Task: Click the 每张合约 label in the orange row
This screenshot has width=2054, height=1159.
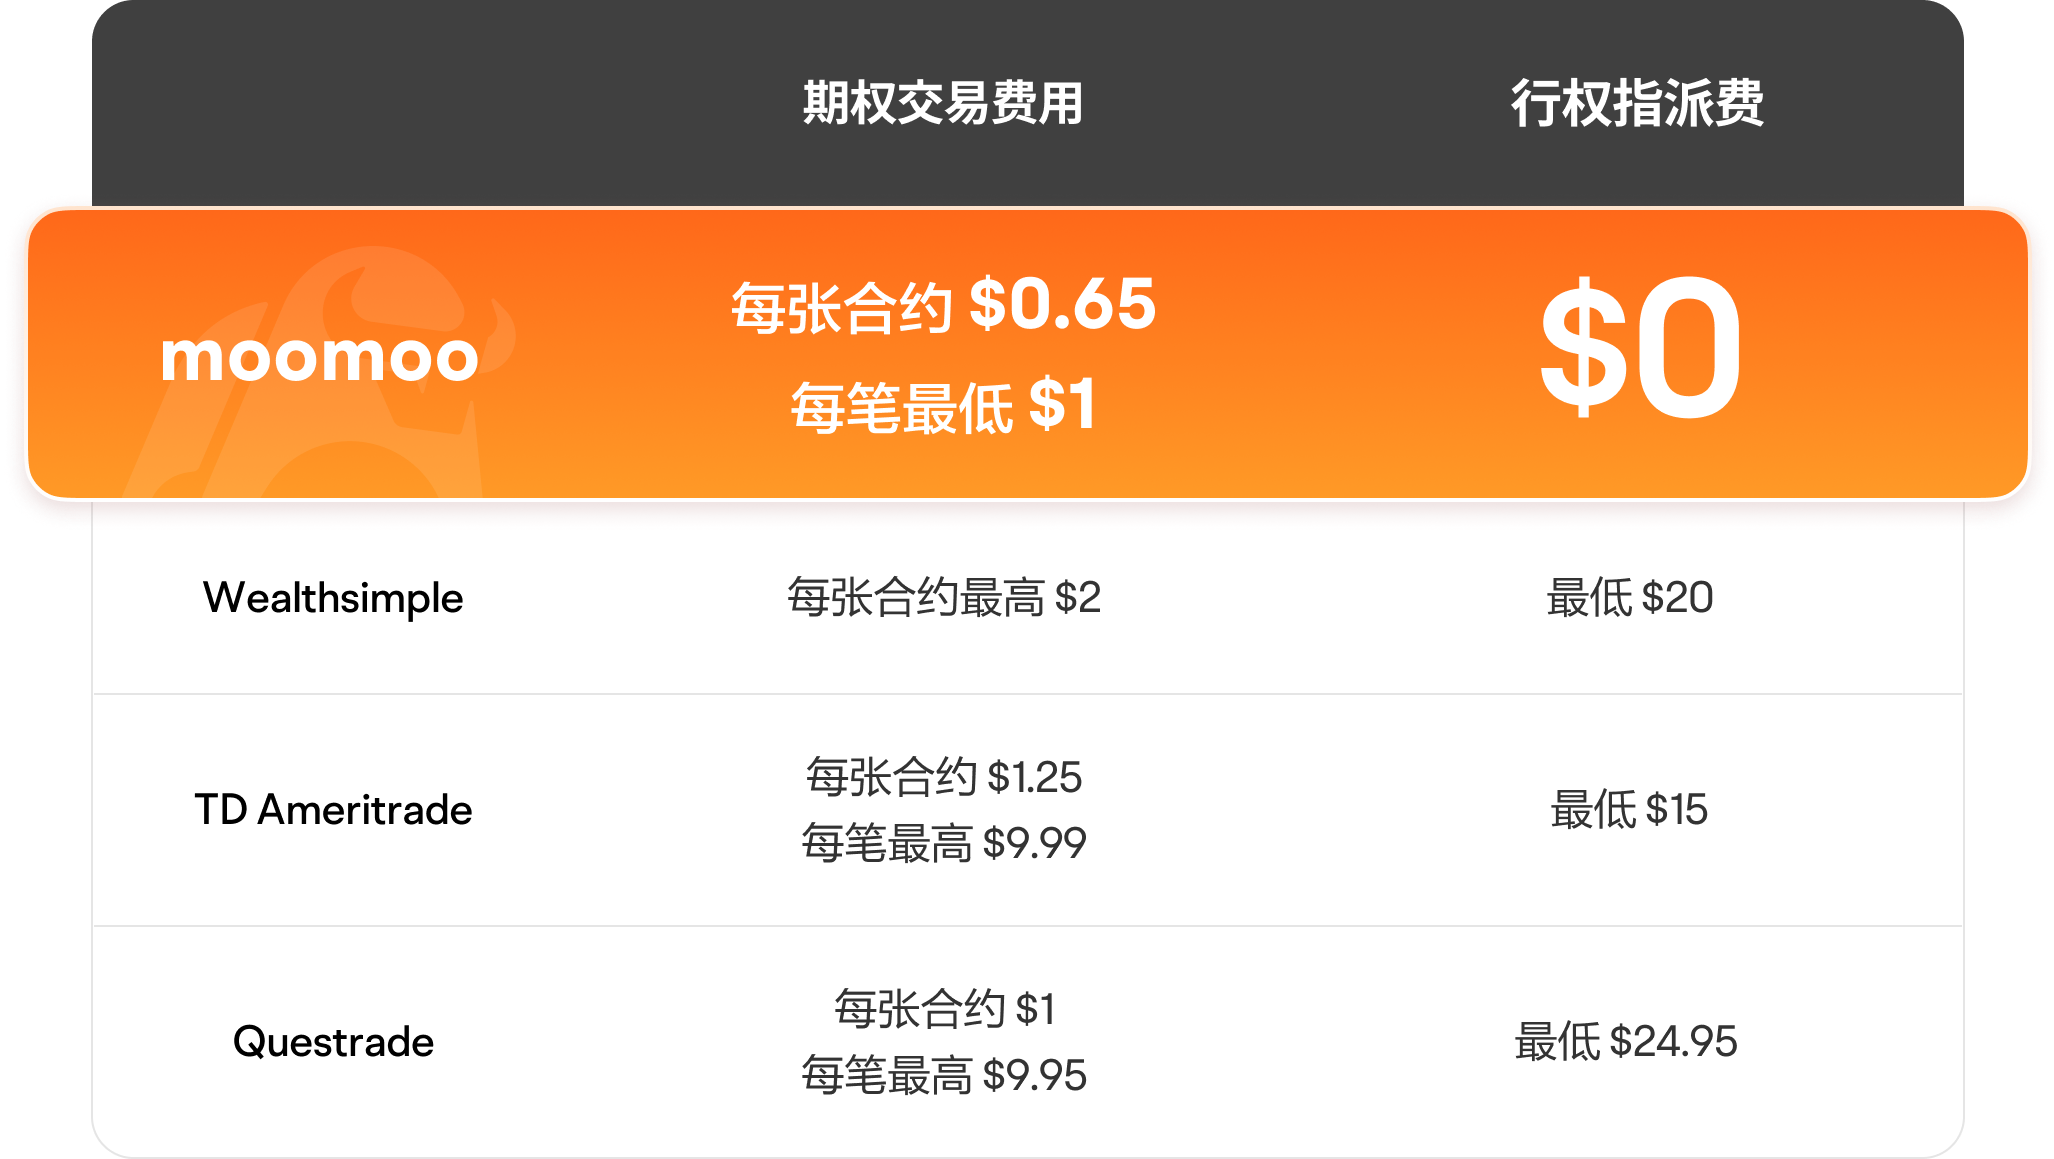Action: point(841,308)
